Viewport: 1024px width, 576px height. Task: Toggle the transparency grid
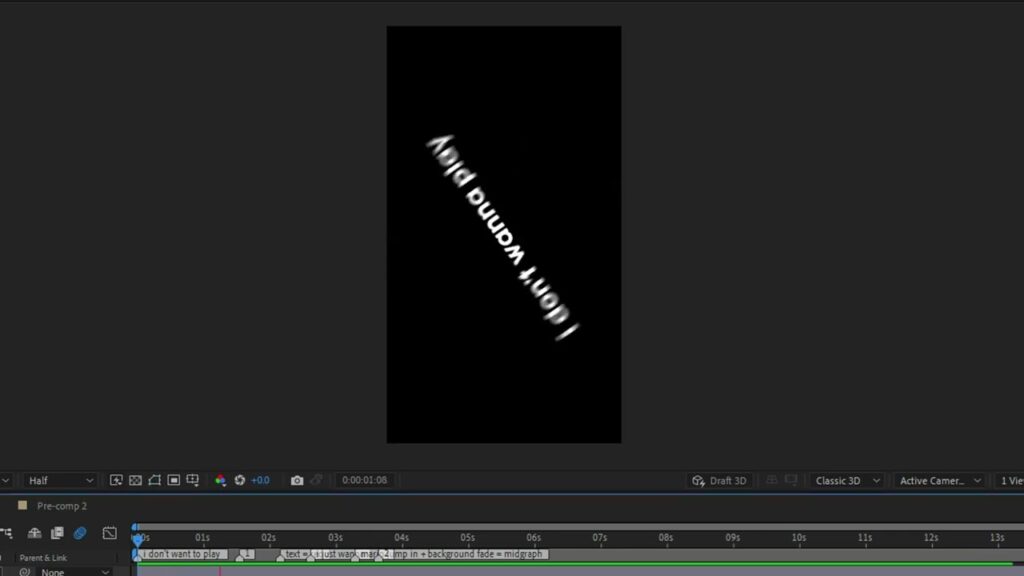click(135, 480)
